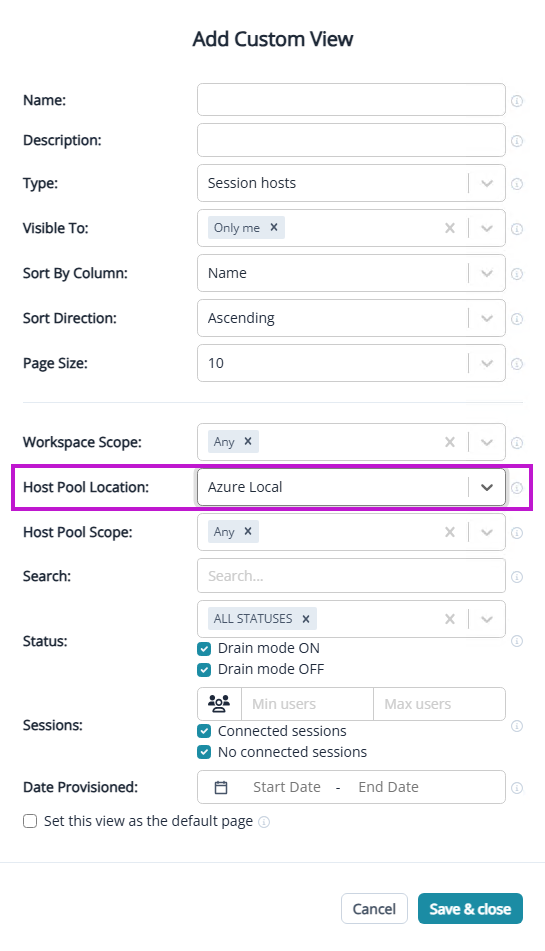This screenshot has height=951, width=545.
Task: Remove 'Any' tag from Workspace Scope
Action: point(248,442)
